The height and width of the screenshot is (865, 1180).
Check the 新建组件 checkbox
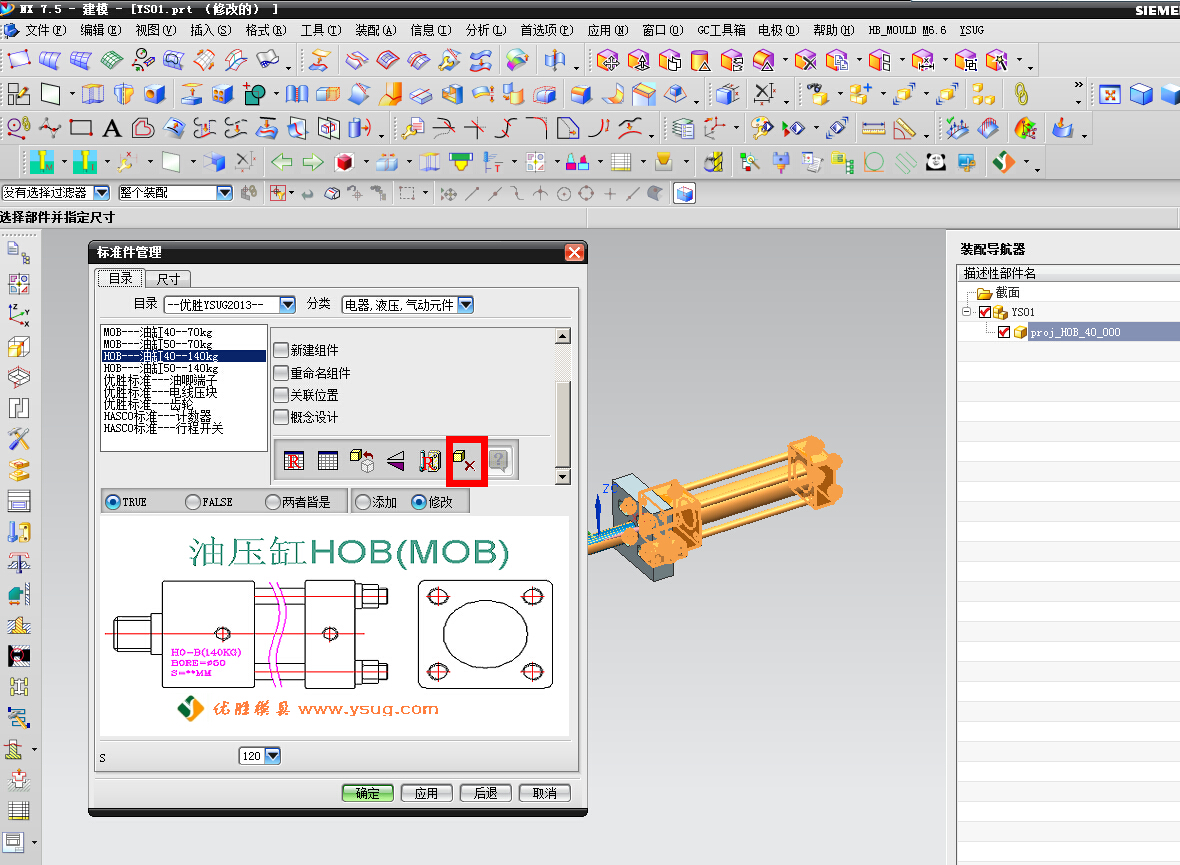(281, 350)
